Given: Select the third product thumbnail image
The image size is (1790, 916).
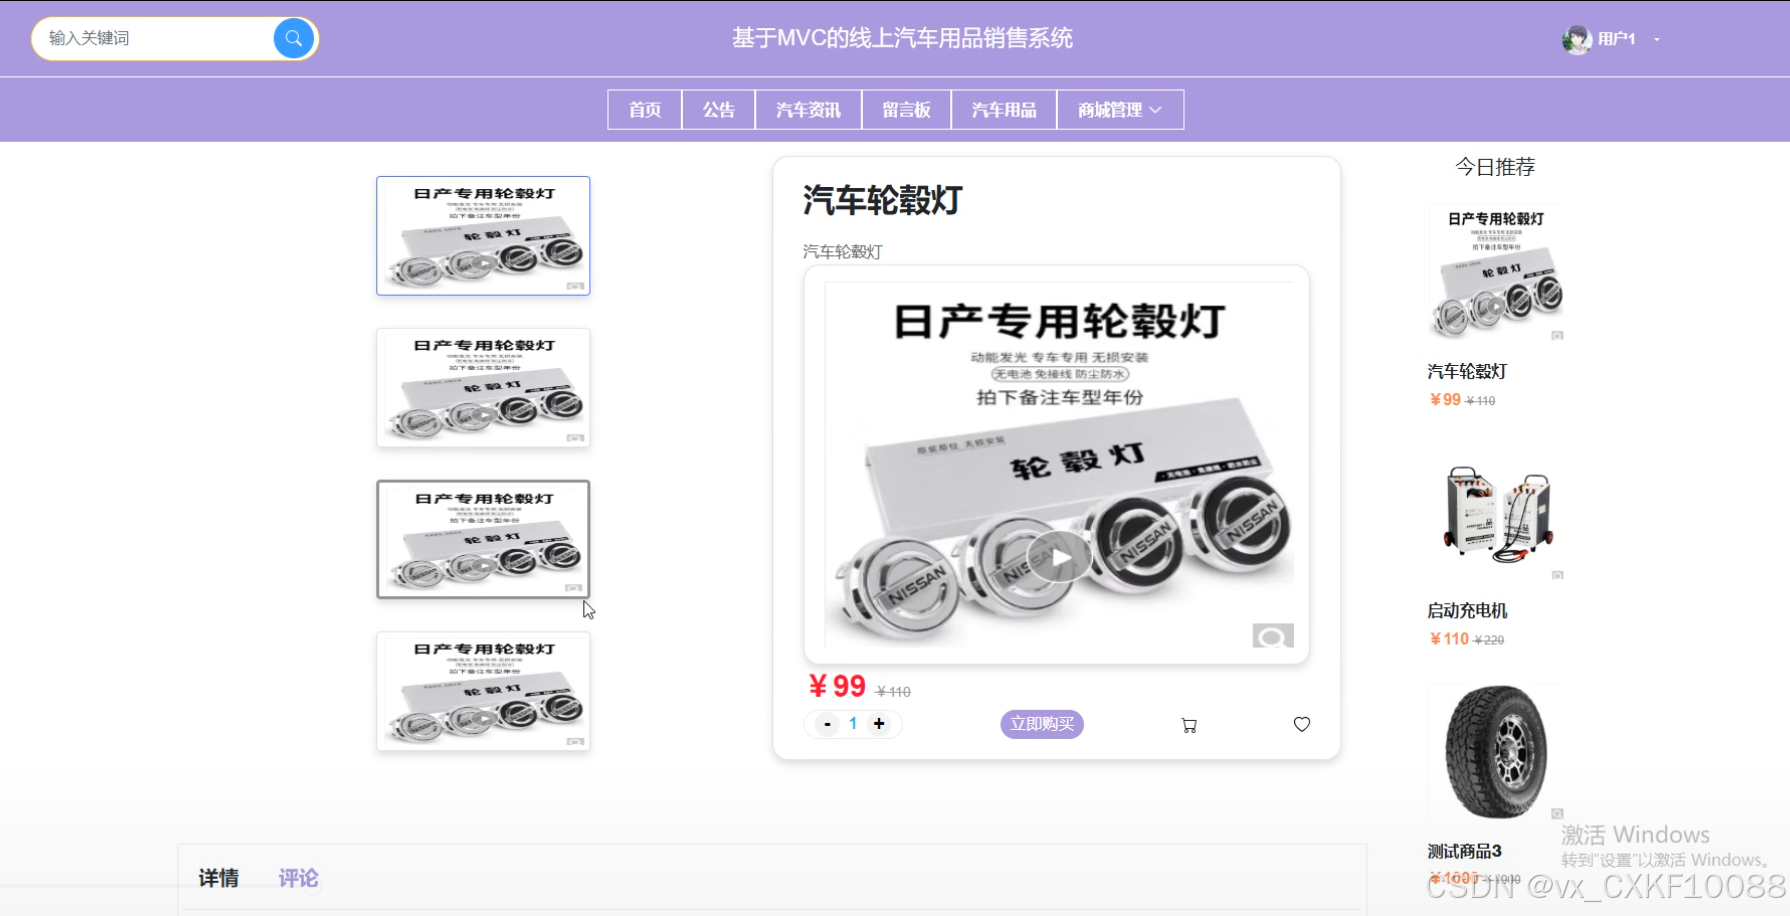Looking at the screenshot, I should click(483, 539).
